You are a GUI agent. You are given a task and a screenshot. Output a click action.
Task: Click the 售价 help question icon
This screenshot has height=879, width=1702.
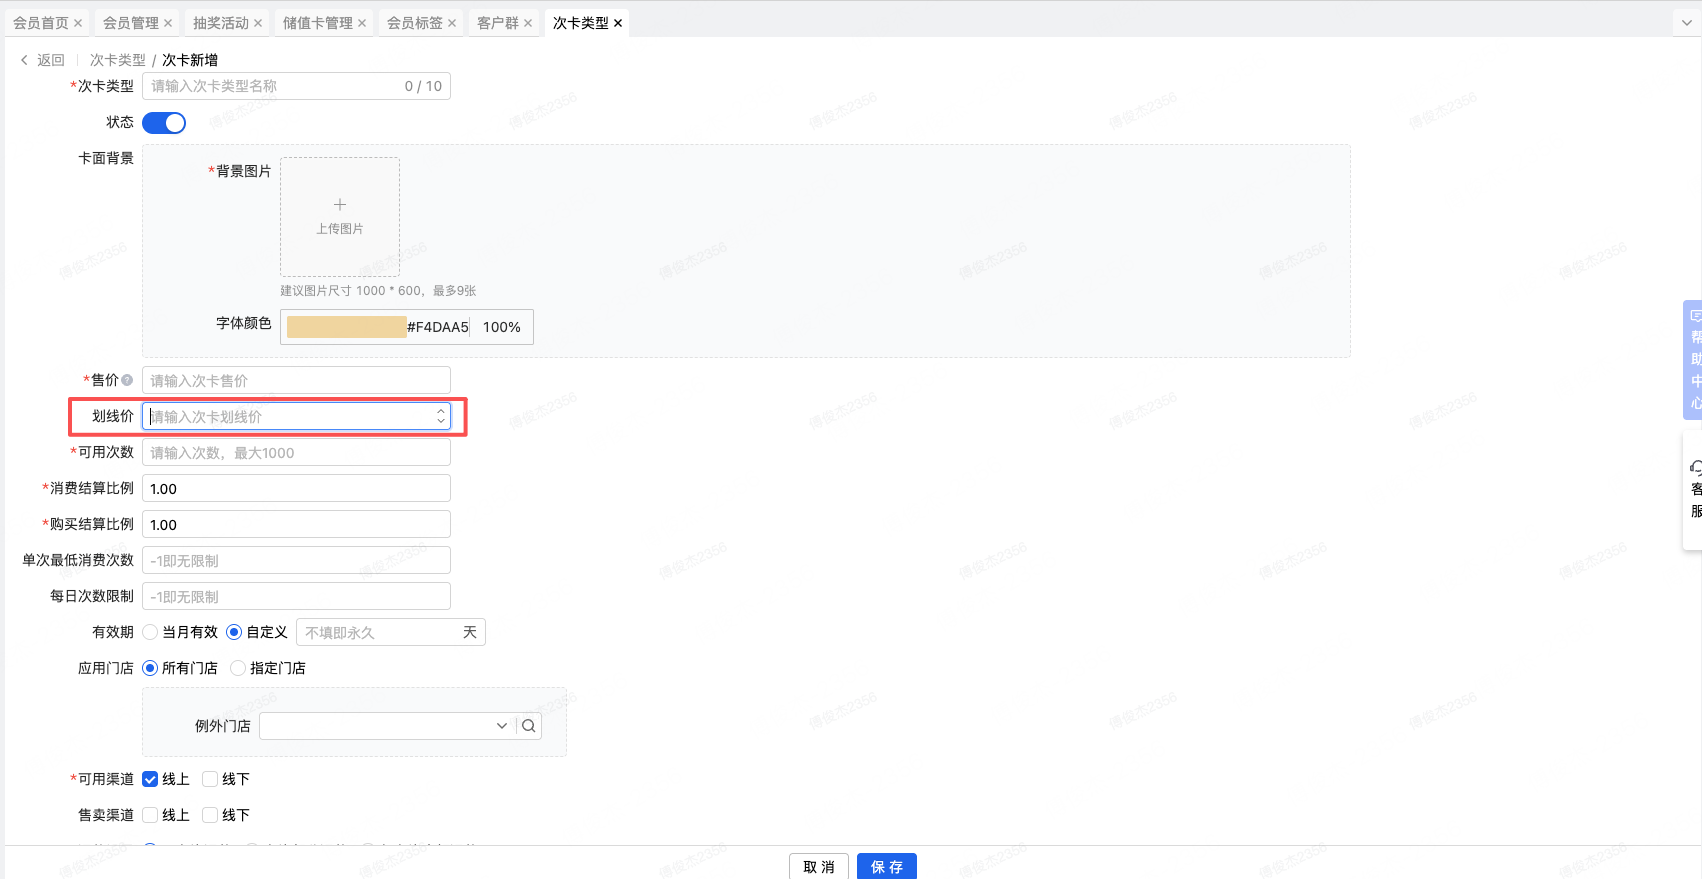pyautogui.click(x=127, y=380)
